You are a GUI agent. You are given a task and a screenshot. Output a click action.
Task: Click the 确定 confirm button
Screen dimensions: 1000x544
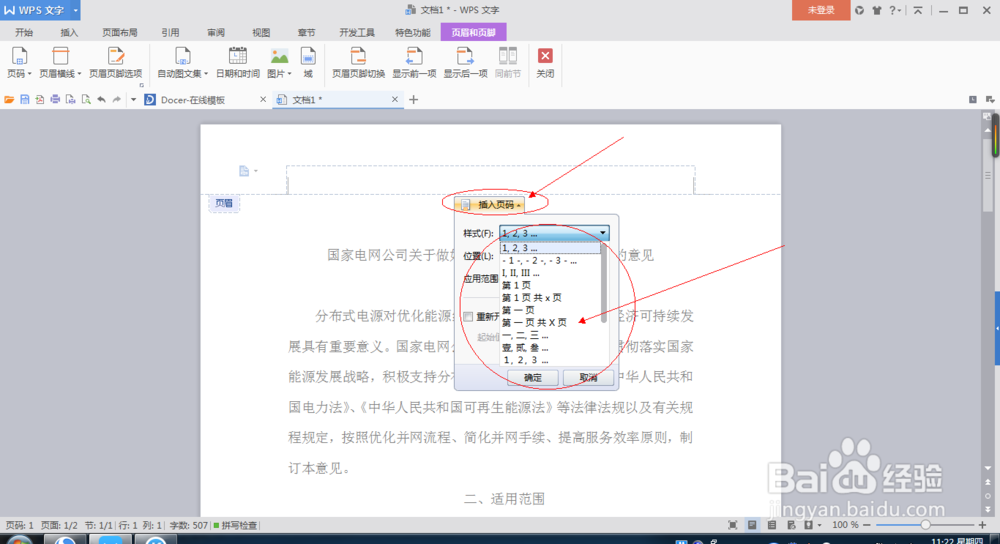pyautogui.click(x=533, y=378)
